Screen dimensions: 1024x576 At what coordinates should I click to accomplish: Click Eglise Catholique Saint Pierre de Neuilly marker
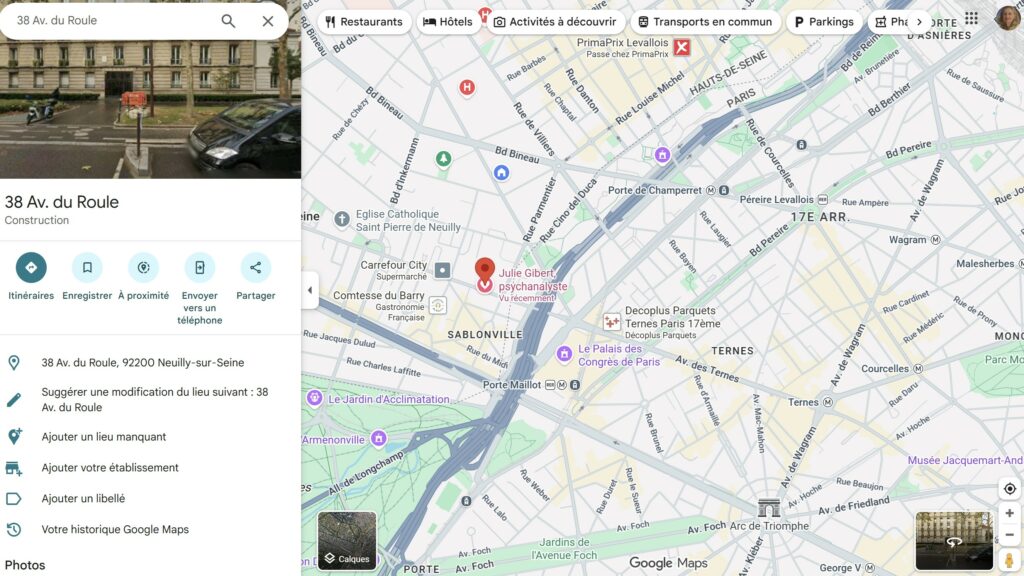point(342,219)
